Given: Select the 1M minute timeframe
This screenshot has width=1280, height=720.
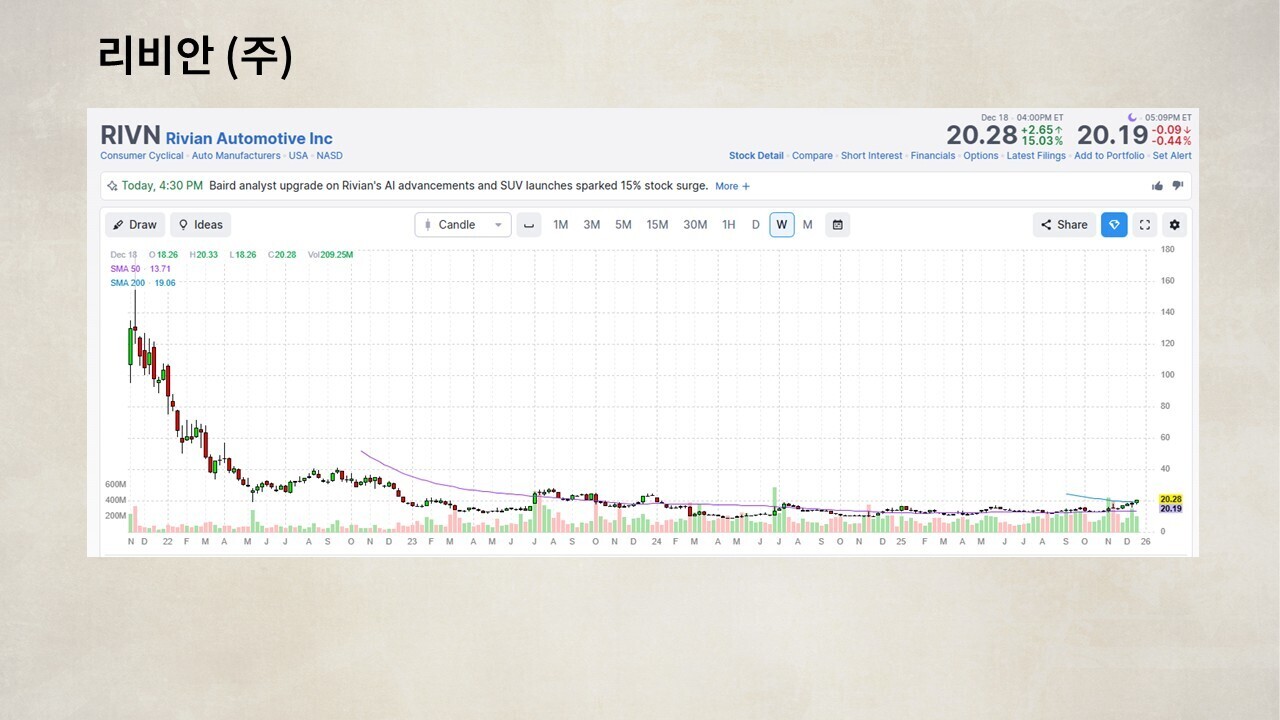Looking at the screenshot, I should 561,225.
